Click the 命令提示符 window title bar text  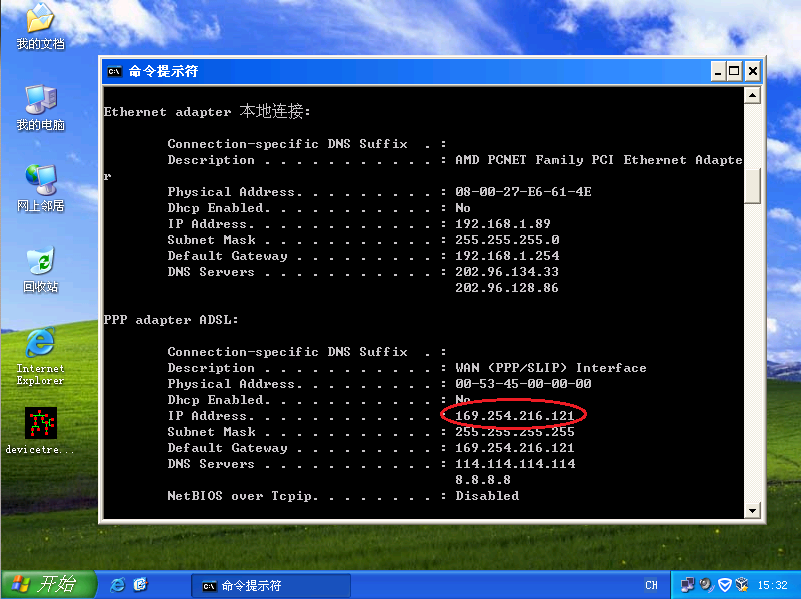163,71
